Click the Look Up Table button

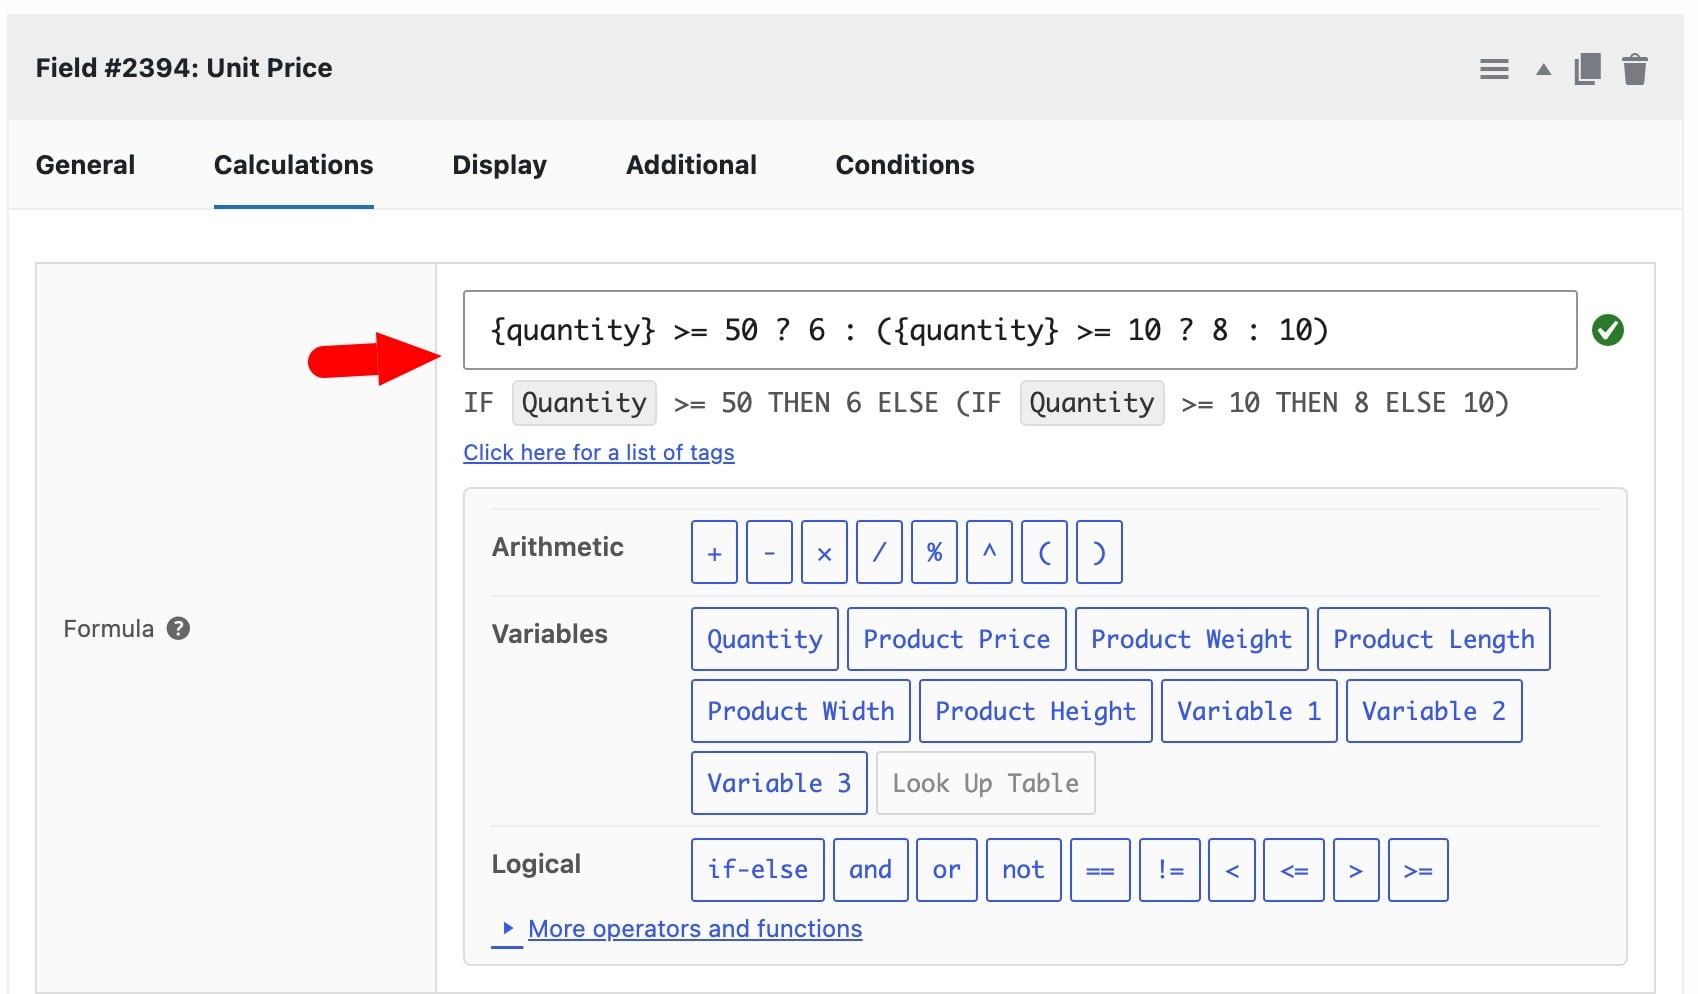click(986, 783)
